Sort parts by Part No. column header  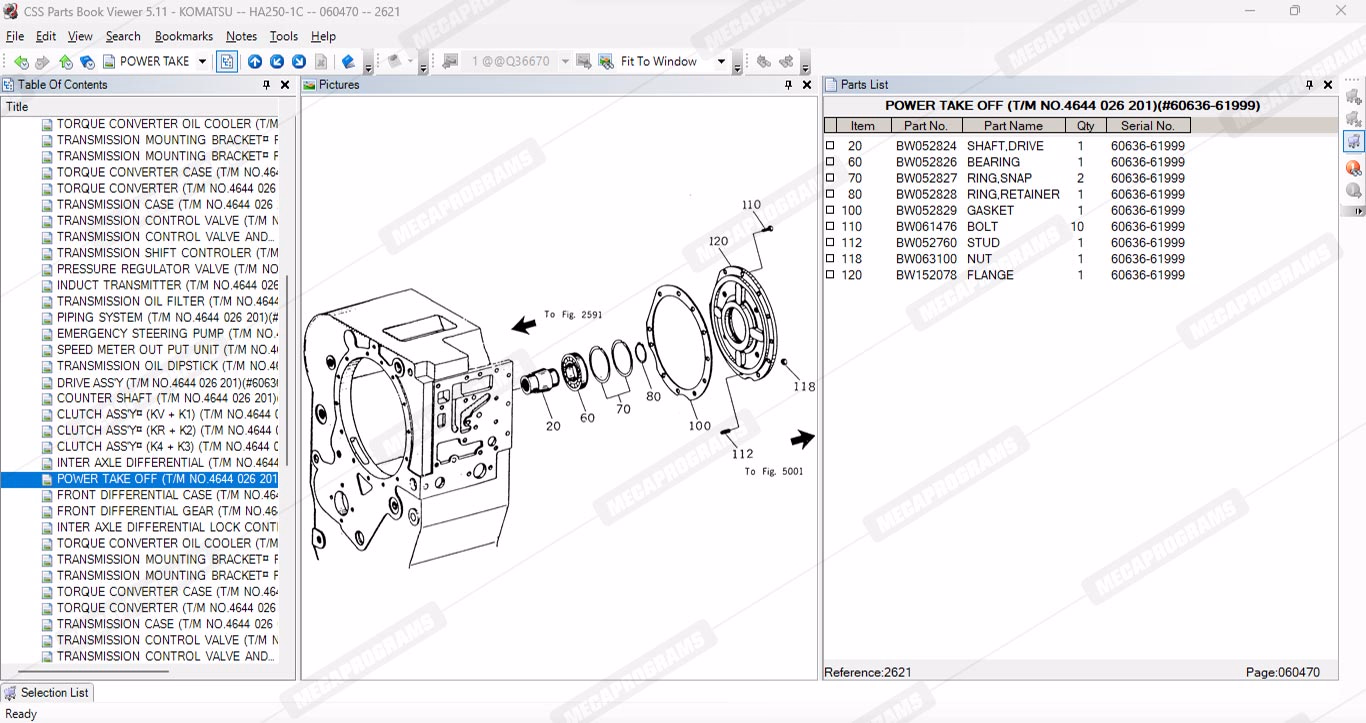click(x=925, y=126)
